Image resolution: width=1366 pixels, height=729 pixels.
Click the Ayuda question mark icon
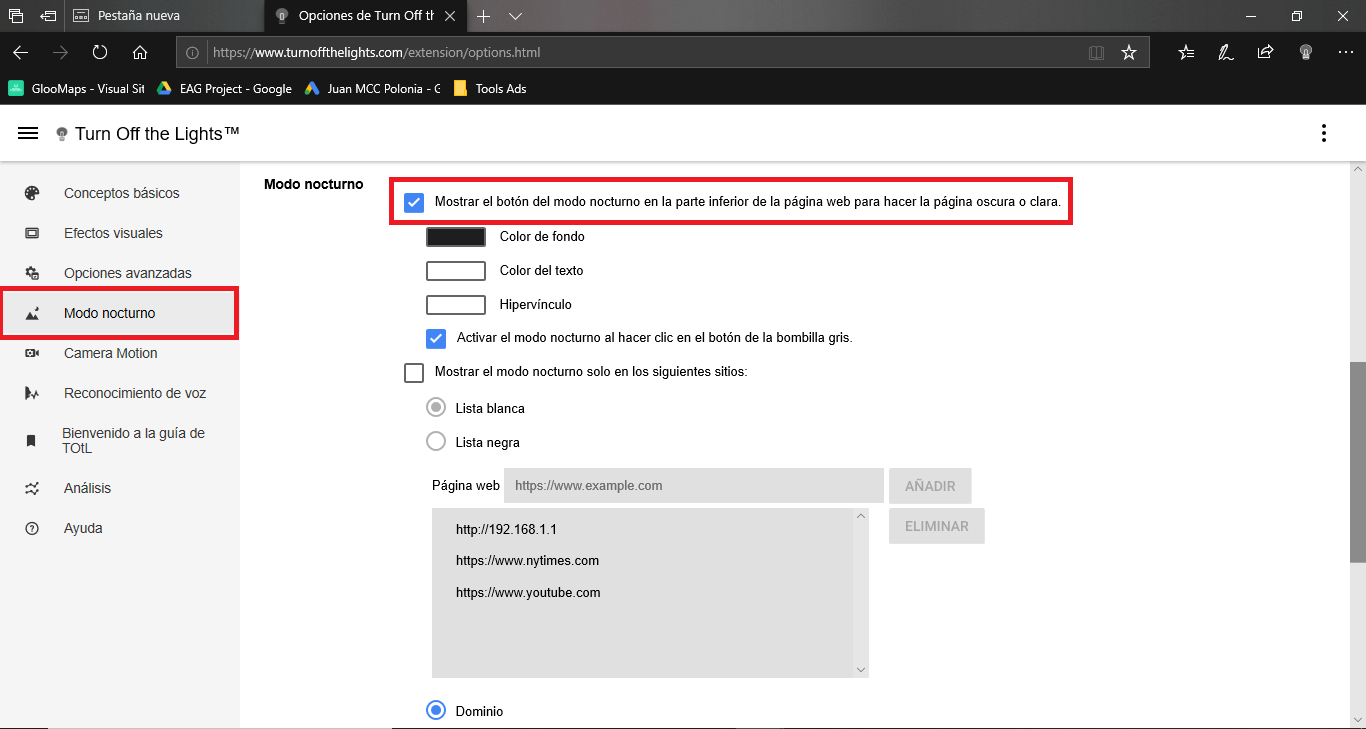tap(32, 528)
